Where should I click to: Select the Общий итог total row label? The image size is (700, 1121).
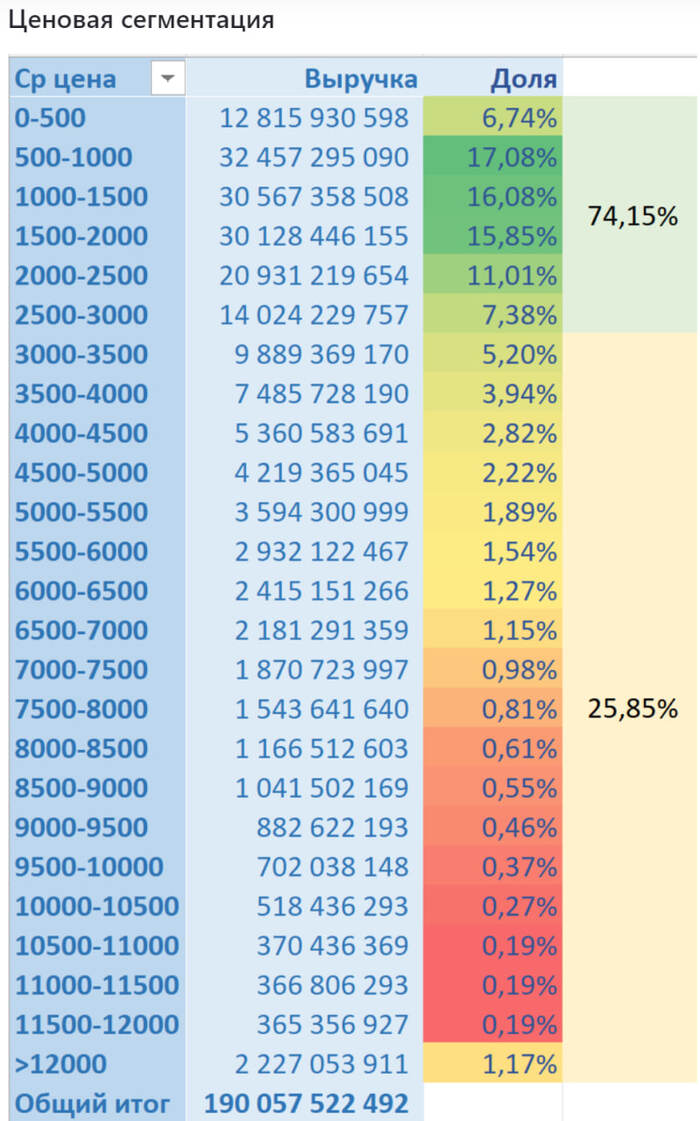[x=93, y=1104]
